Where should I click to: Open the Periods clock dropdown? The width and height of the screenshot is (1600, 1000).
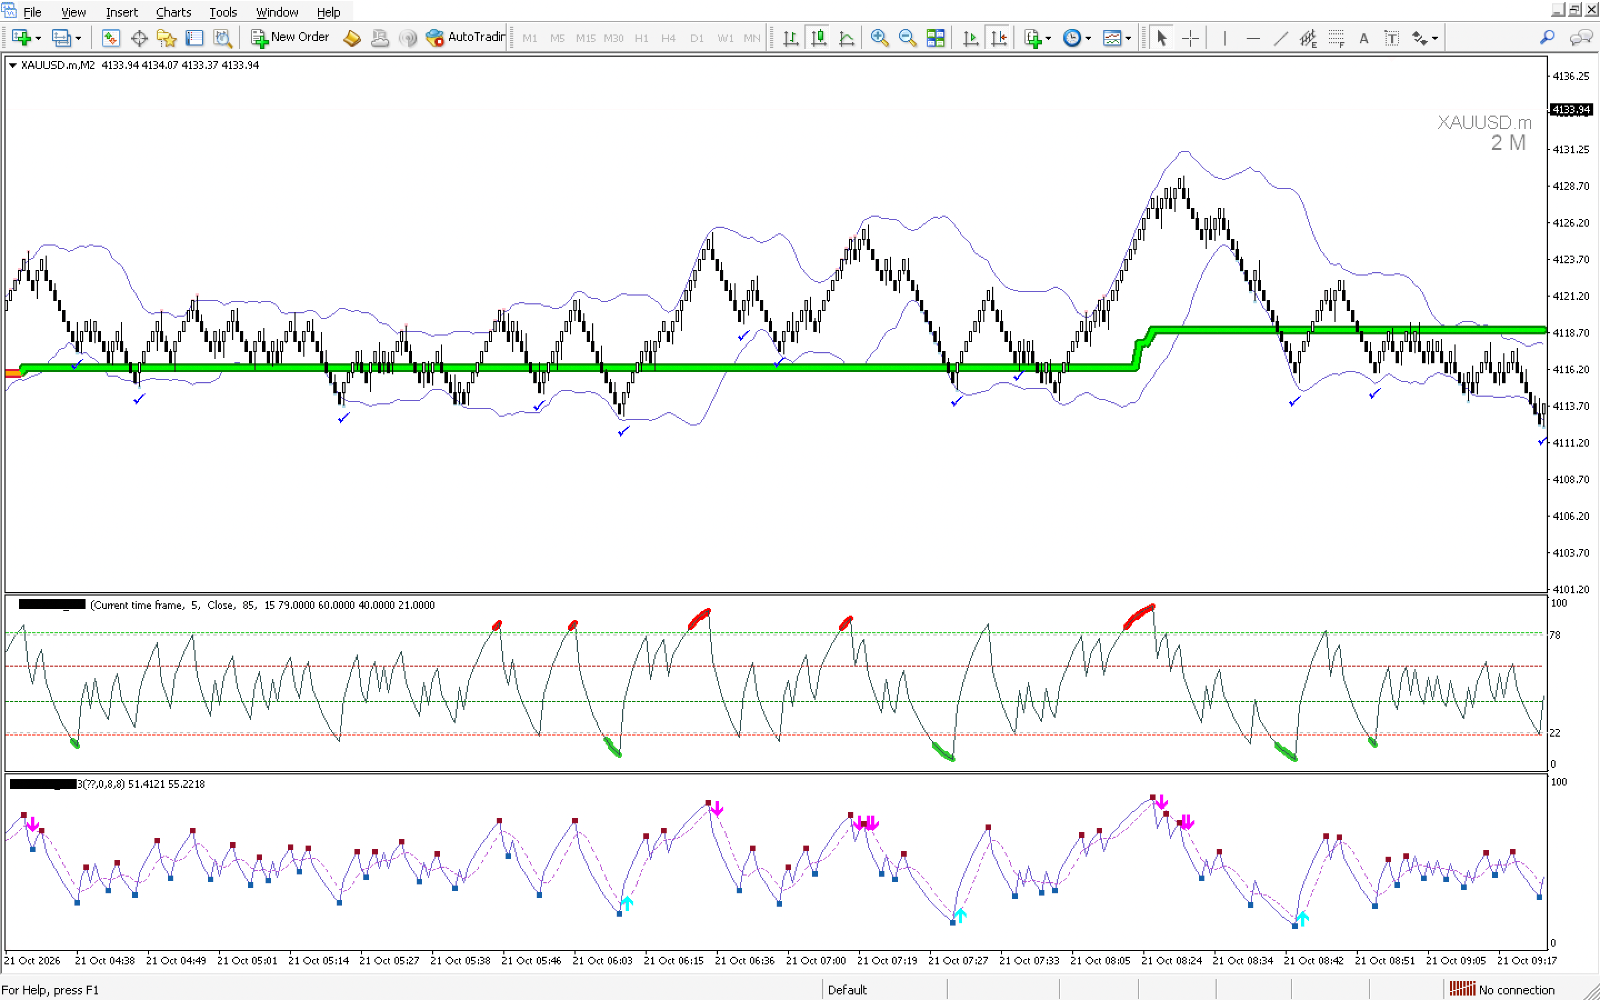pos(1077,38)
